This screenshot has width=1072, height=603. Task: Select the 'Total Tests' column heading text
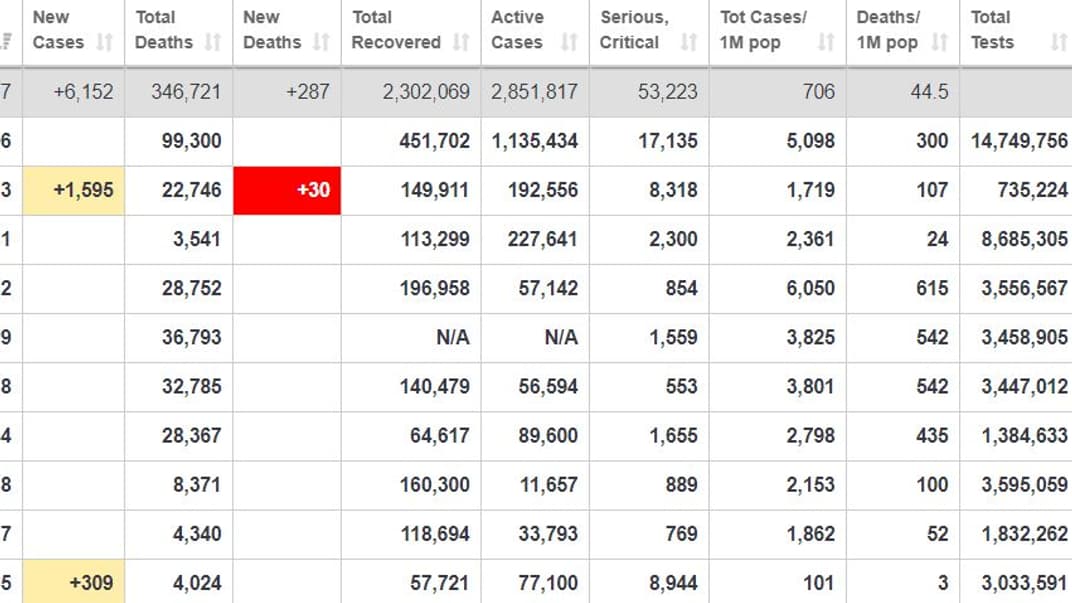click(x=991, y=30)
